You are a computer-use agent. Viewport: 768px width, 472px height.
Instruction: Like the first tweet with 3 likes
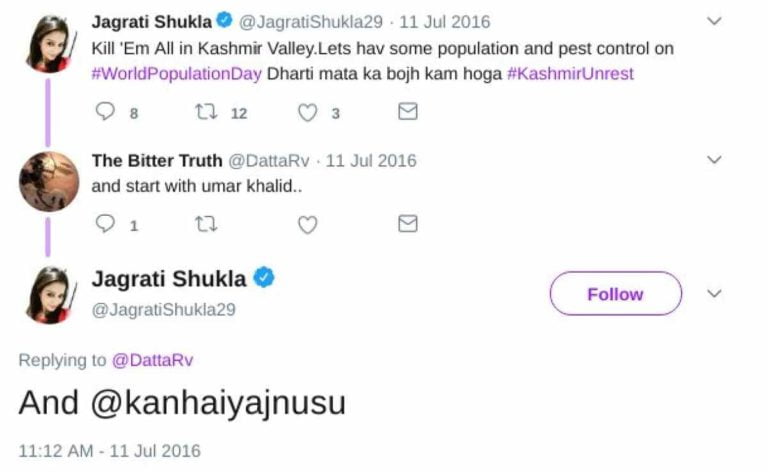(308, 113)
